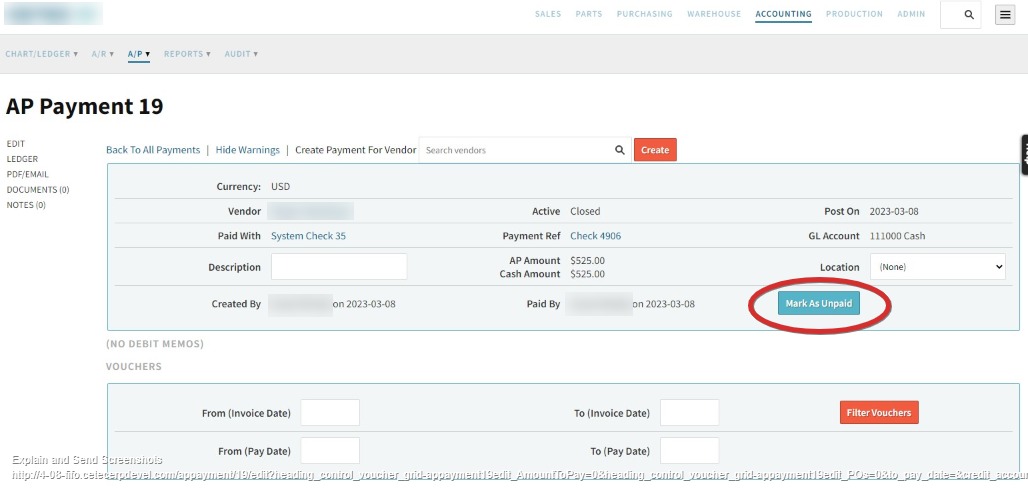Open the System Check 35 link

308,236
